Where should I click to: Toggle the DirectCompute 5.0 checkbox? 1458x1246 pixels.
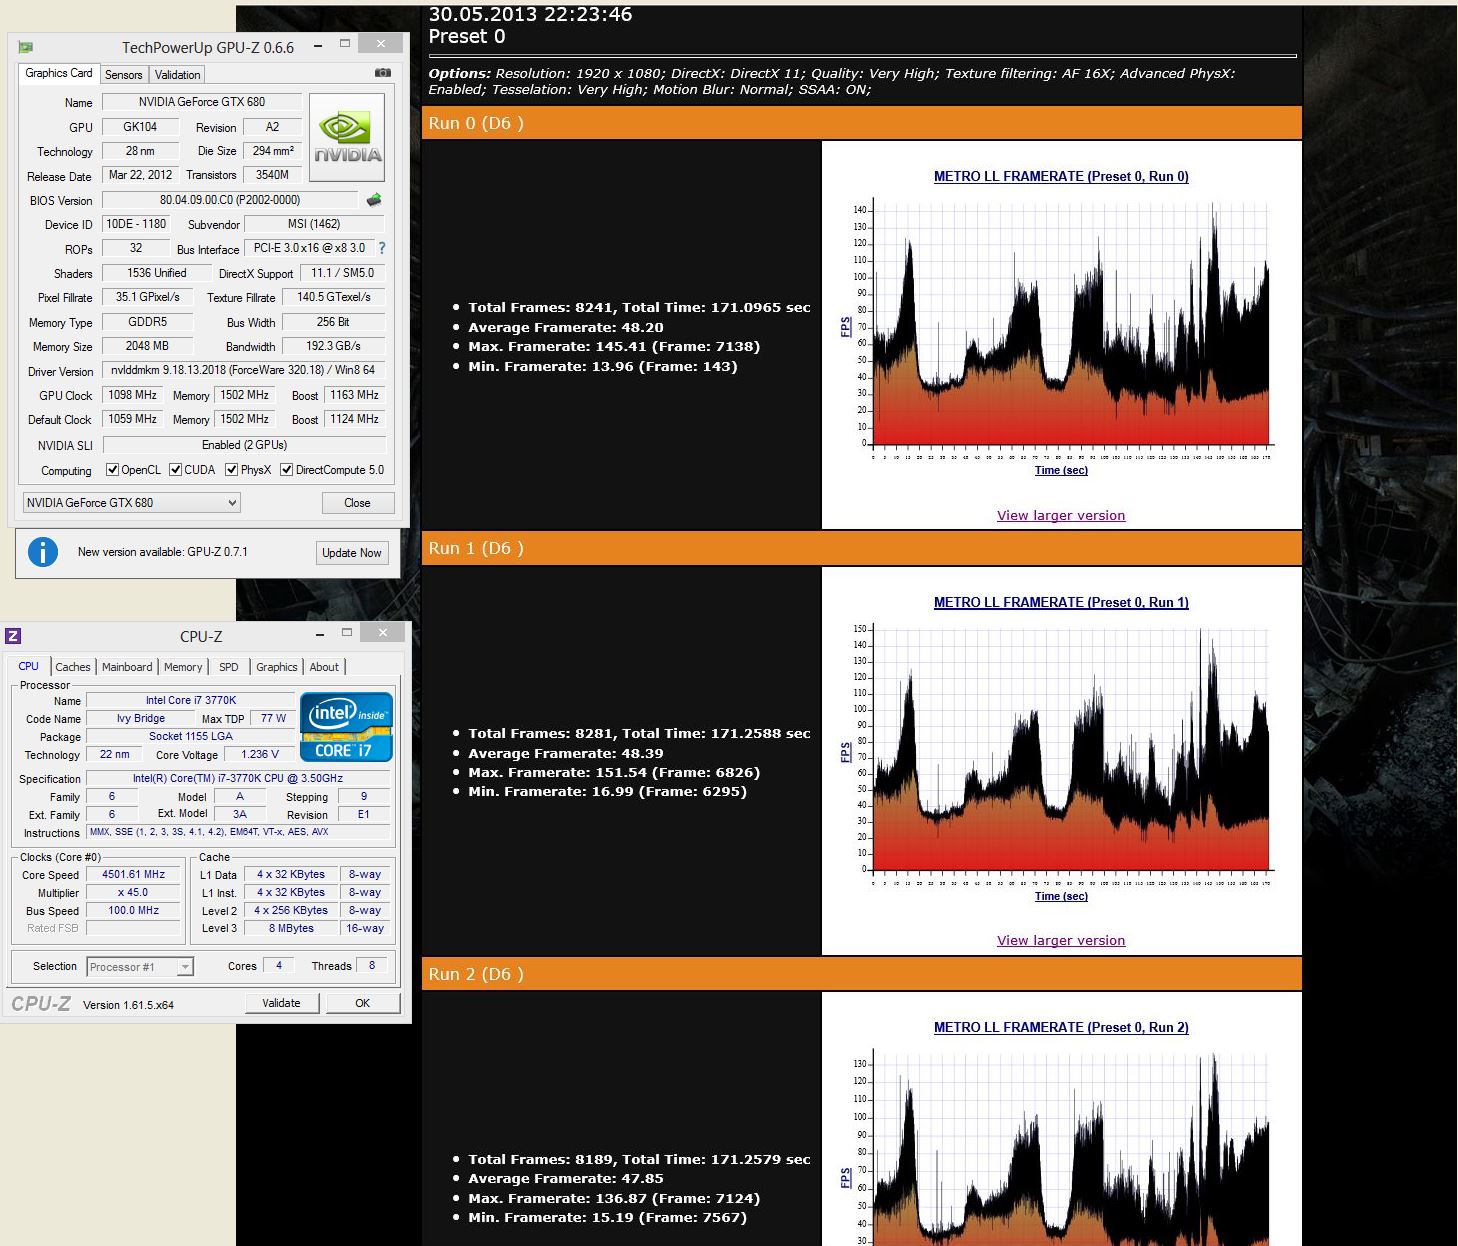[287, 470]
